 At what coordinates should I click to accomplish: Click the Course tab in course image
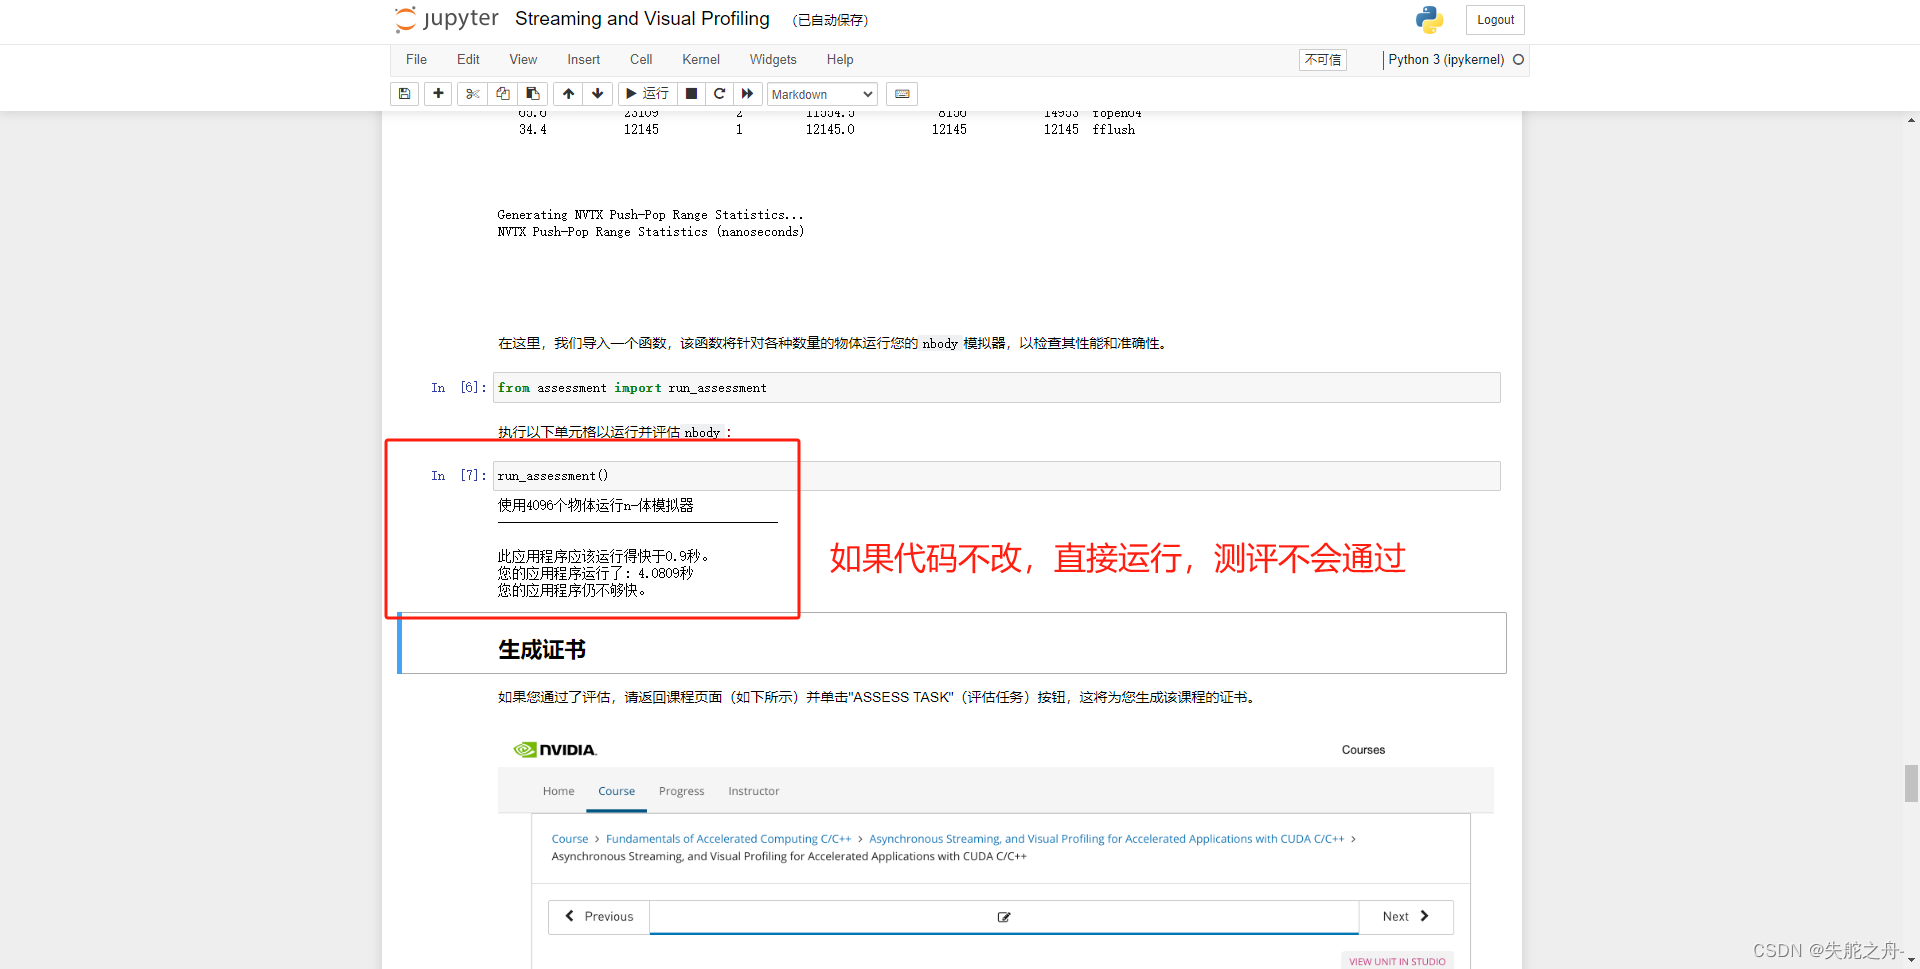616,791
